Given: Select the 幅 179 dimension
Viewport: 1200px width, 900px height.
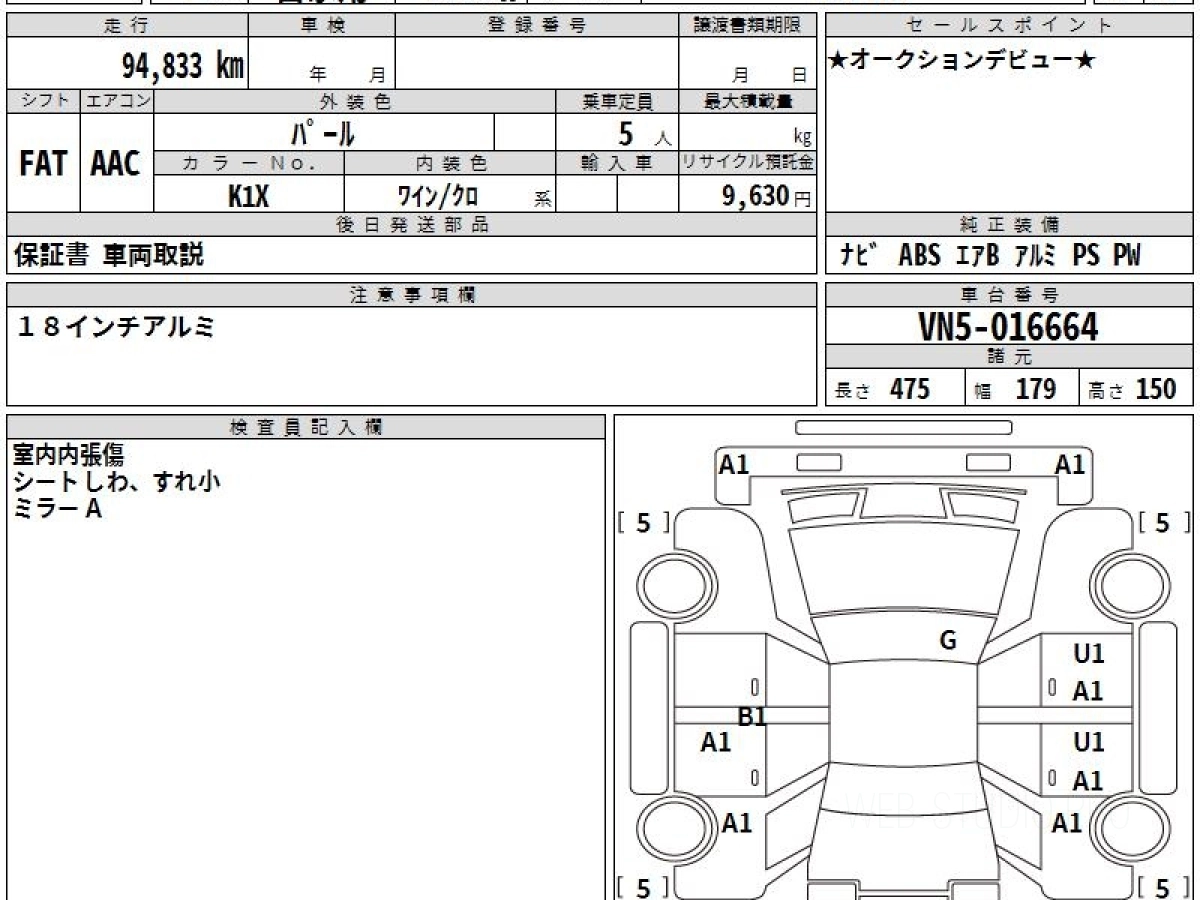Looking at the screenshot, I should [x=1015, y=389].
